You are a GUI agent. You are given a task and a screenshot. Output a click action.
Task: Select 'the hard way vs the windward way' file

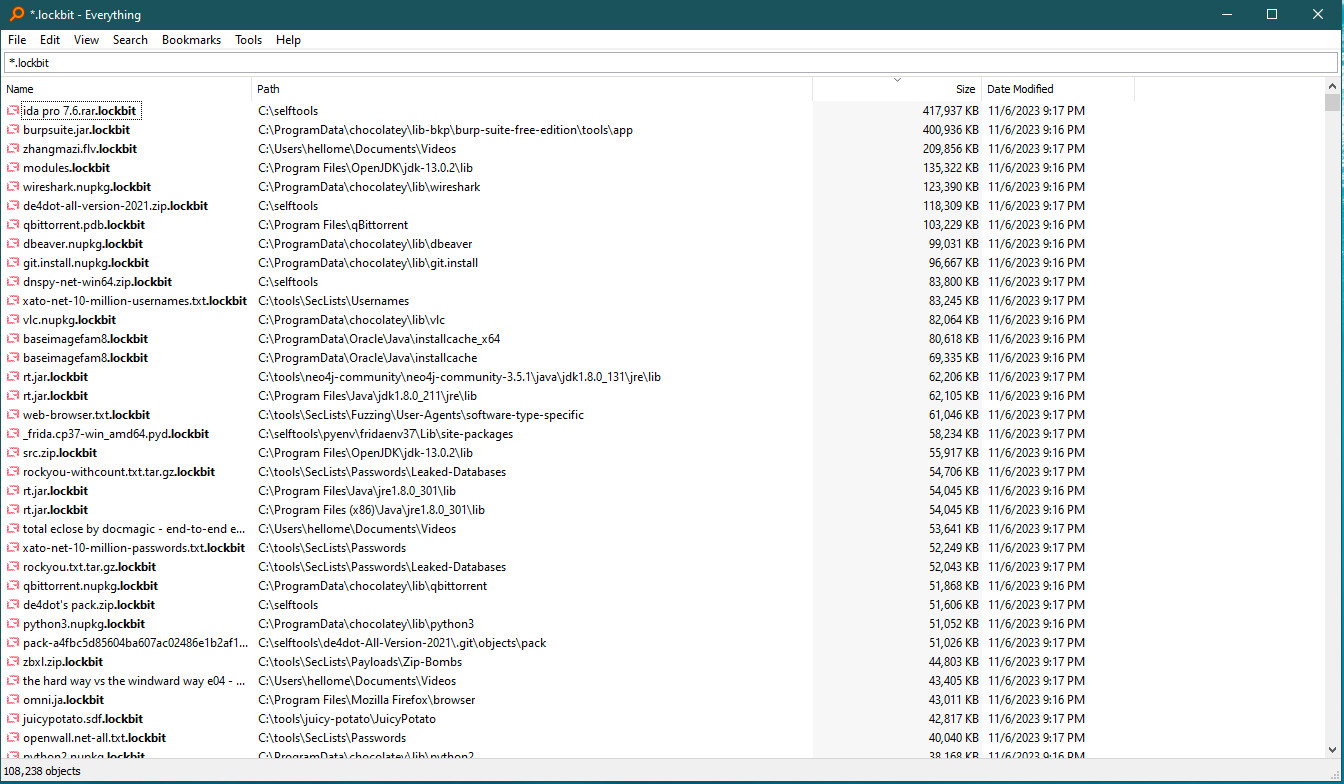tap(134, 681)
